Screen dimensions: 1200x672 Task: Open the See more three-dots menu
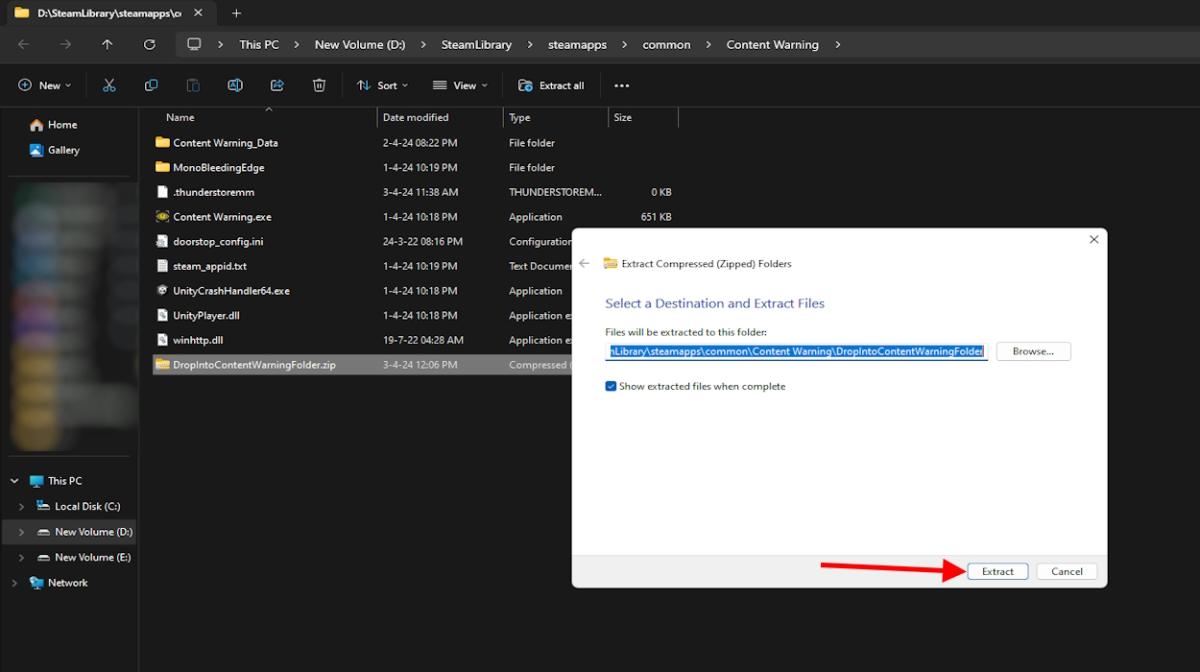[x=622, y=86]
